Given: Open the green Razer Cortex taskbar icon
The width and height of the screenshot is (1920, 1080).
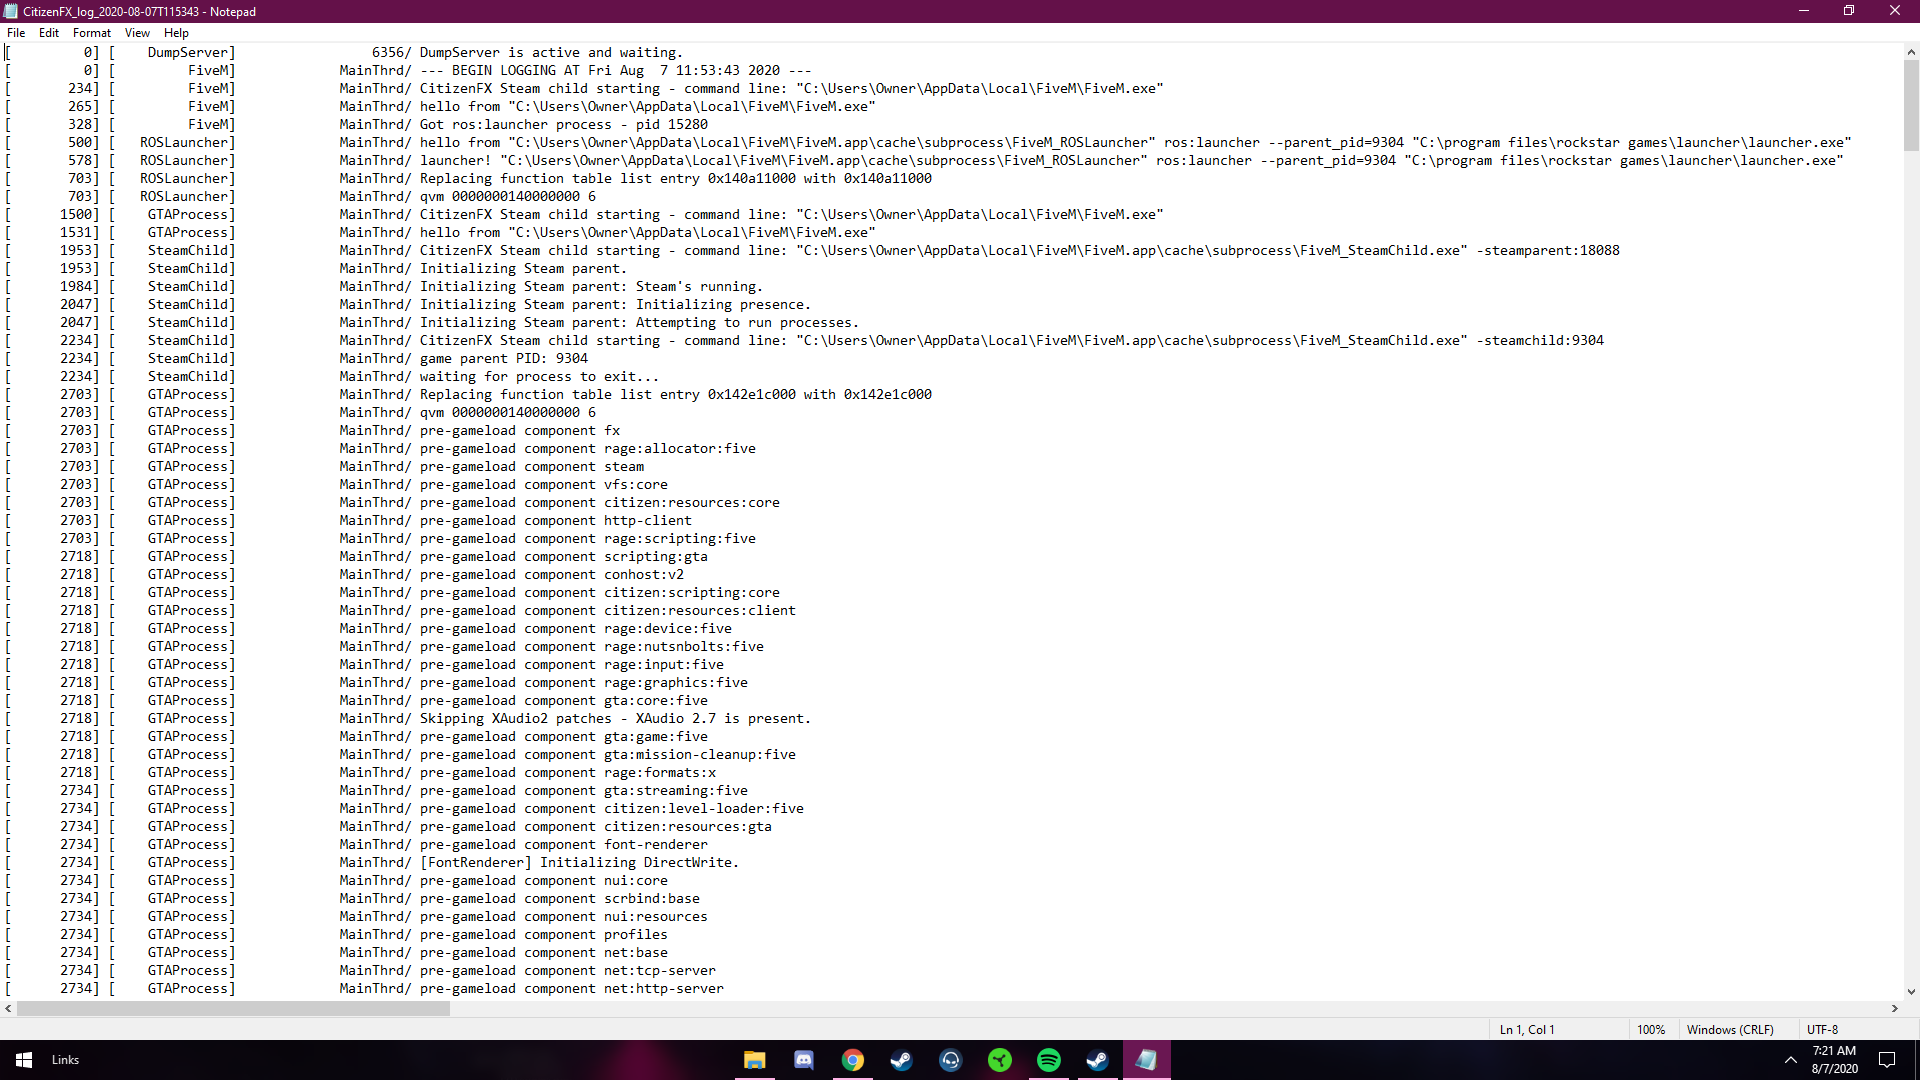Looking at the screenshot, I should (x=1000, y=1060).
